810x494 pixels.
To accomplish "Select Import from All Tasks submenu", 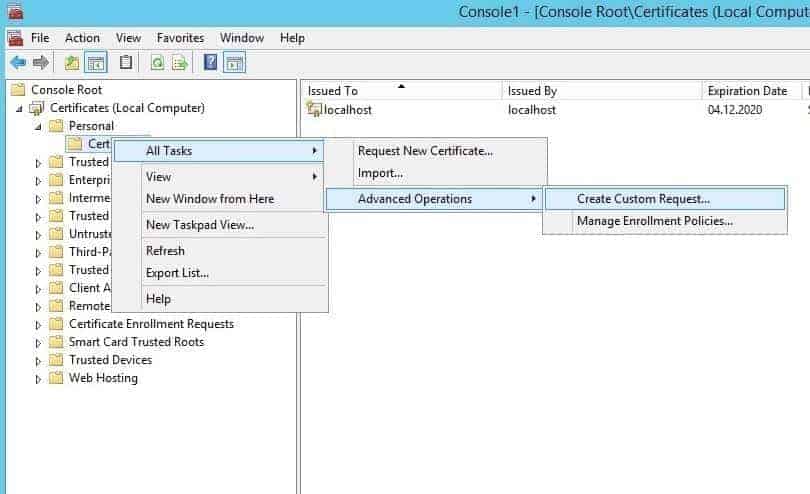I will click(x=380, y=173).
